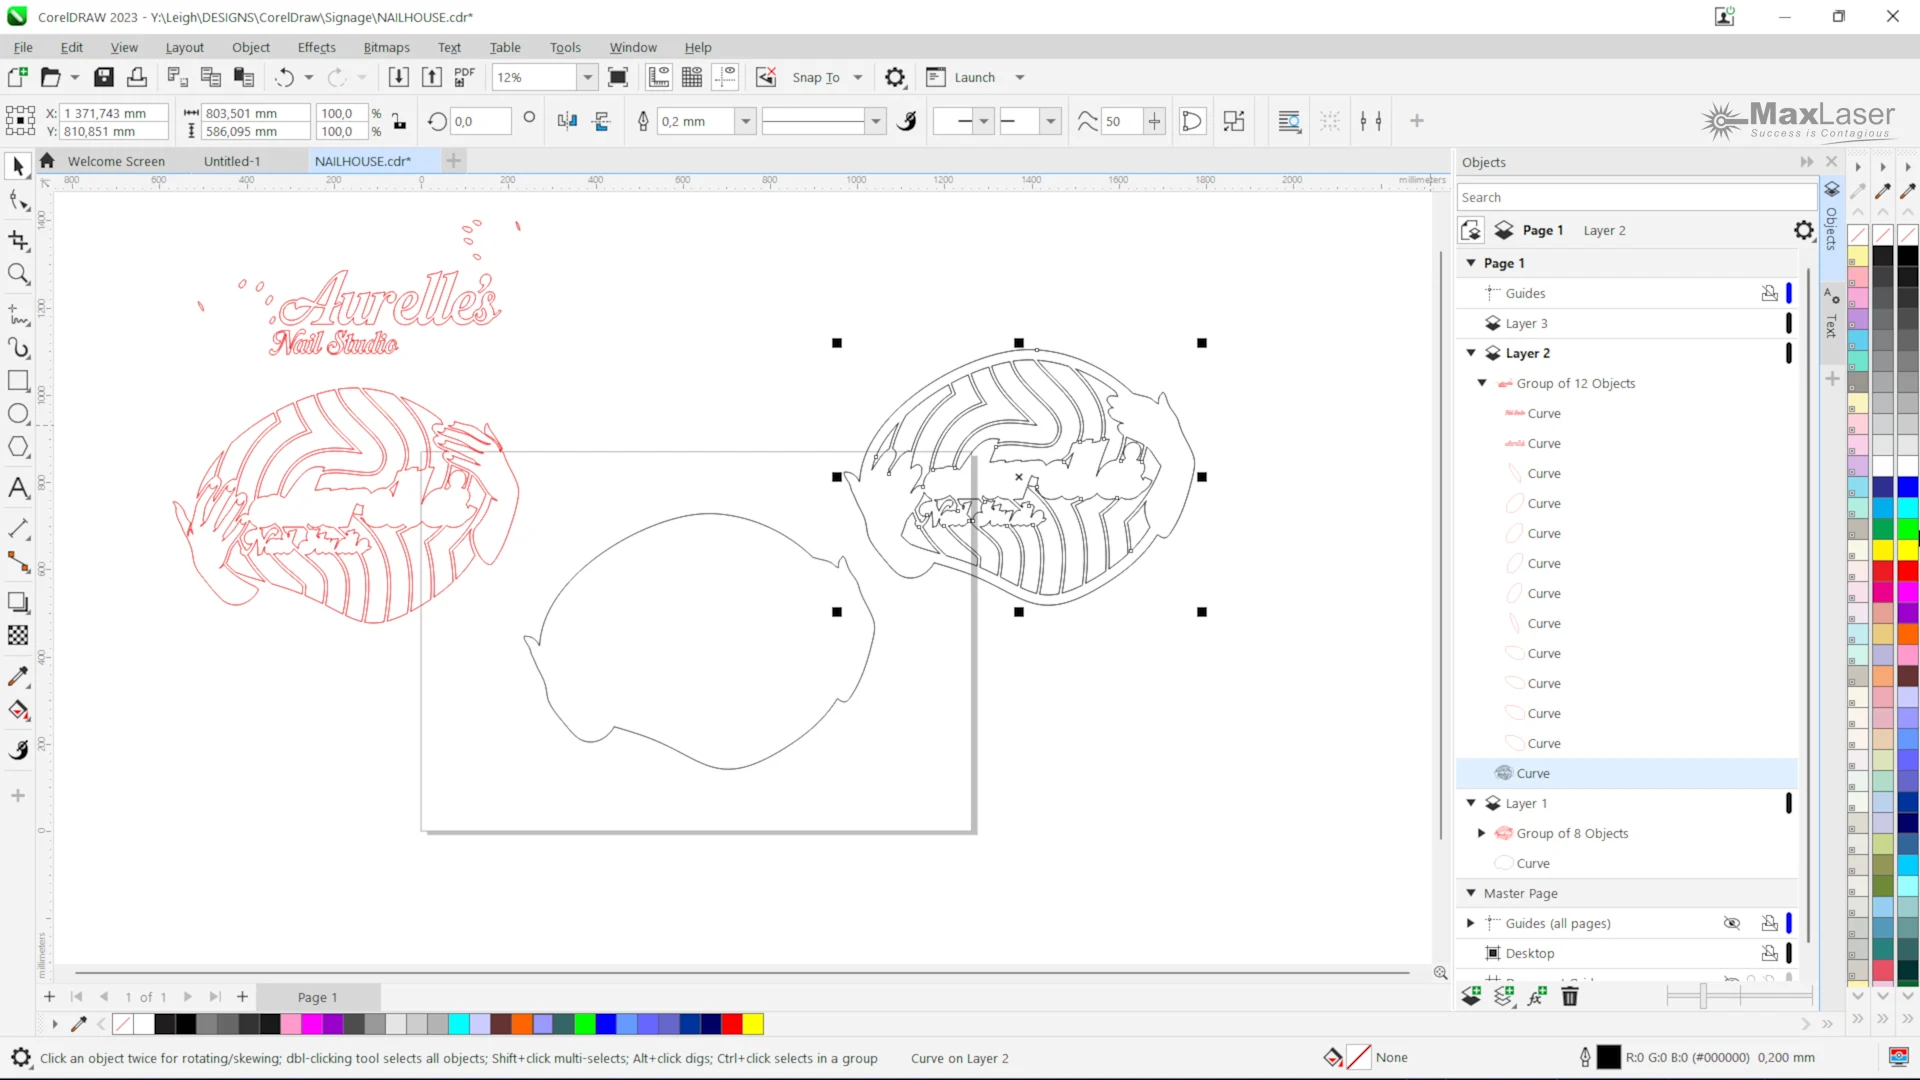The width and height of the screenshot is (1920, 1080).
Task: Select the Connector tool
Action: (x=18, y=562)
